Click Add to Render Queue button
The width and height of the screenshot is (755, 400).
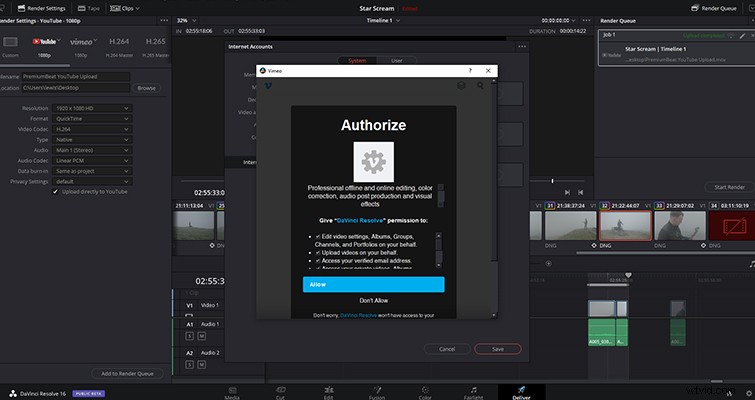[x=127, y=374]
